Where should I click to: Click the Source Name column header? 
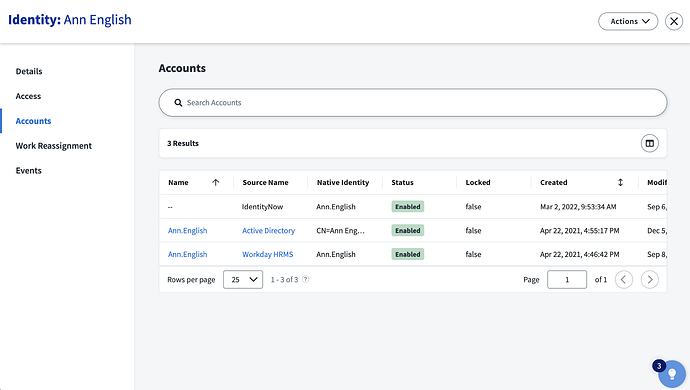(x=265, y=182)
